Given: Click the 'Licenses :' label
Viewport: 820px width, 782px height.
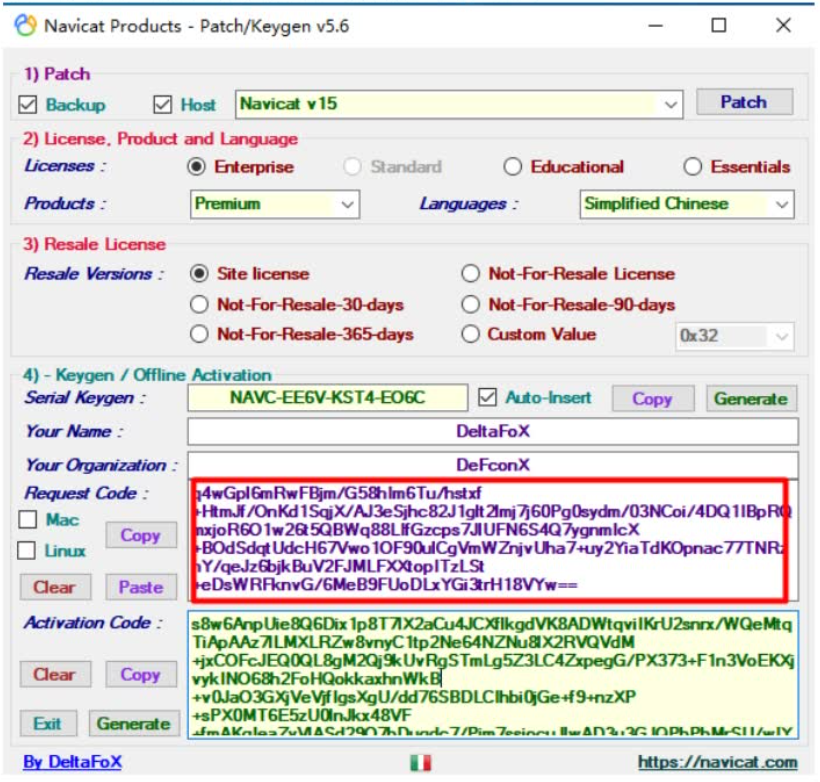Looking at the screenshot, I should [65, 166].
